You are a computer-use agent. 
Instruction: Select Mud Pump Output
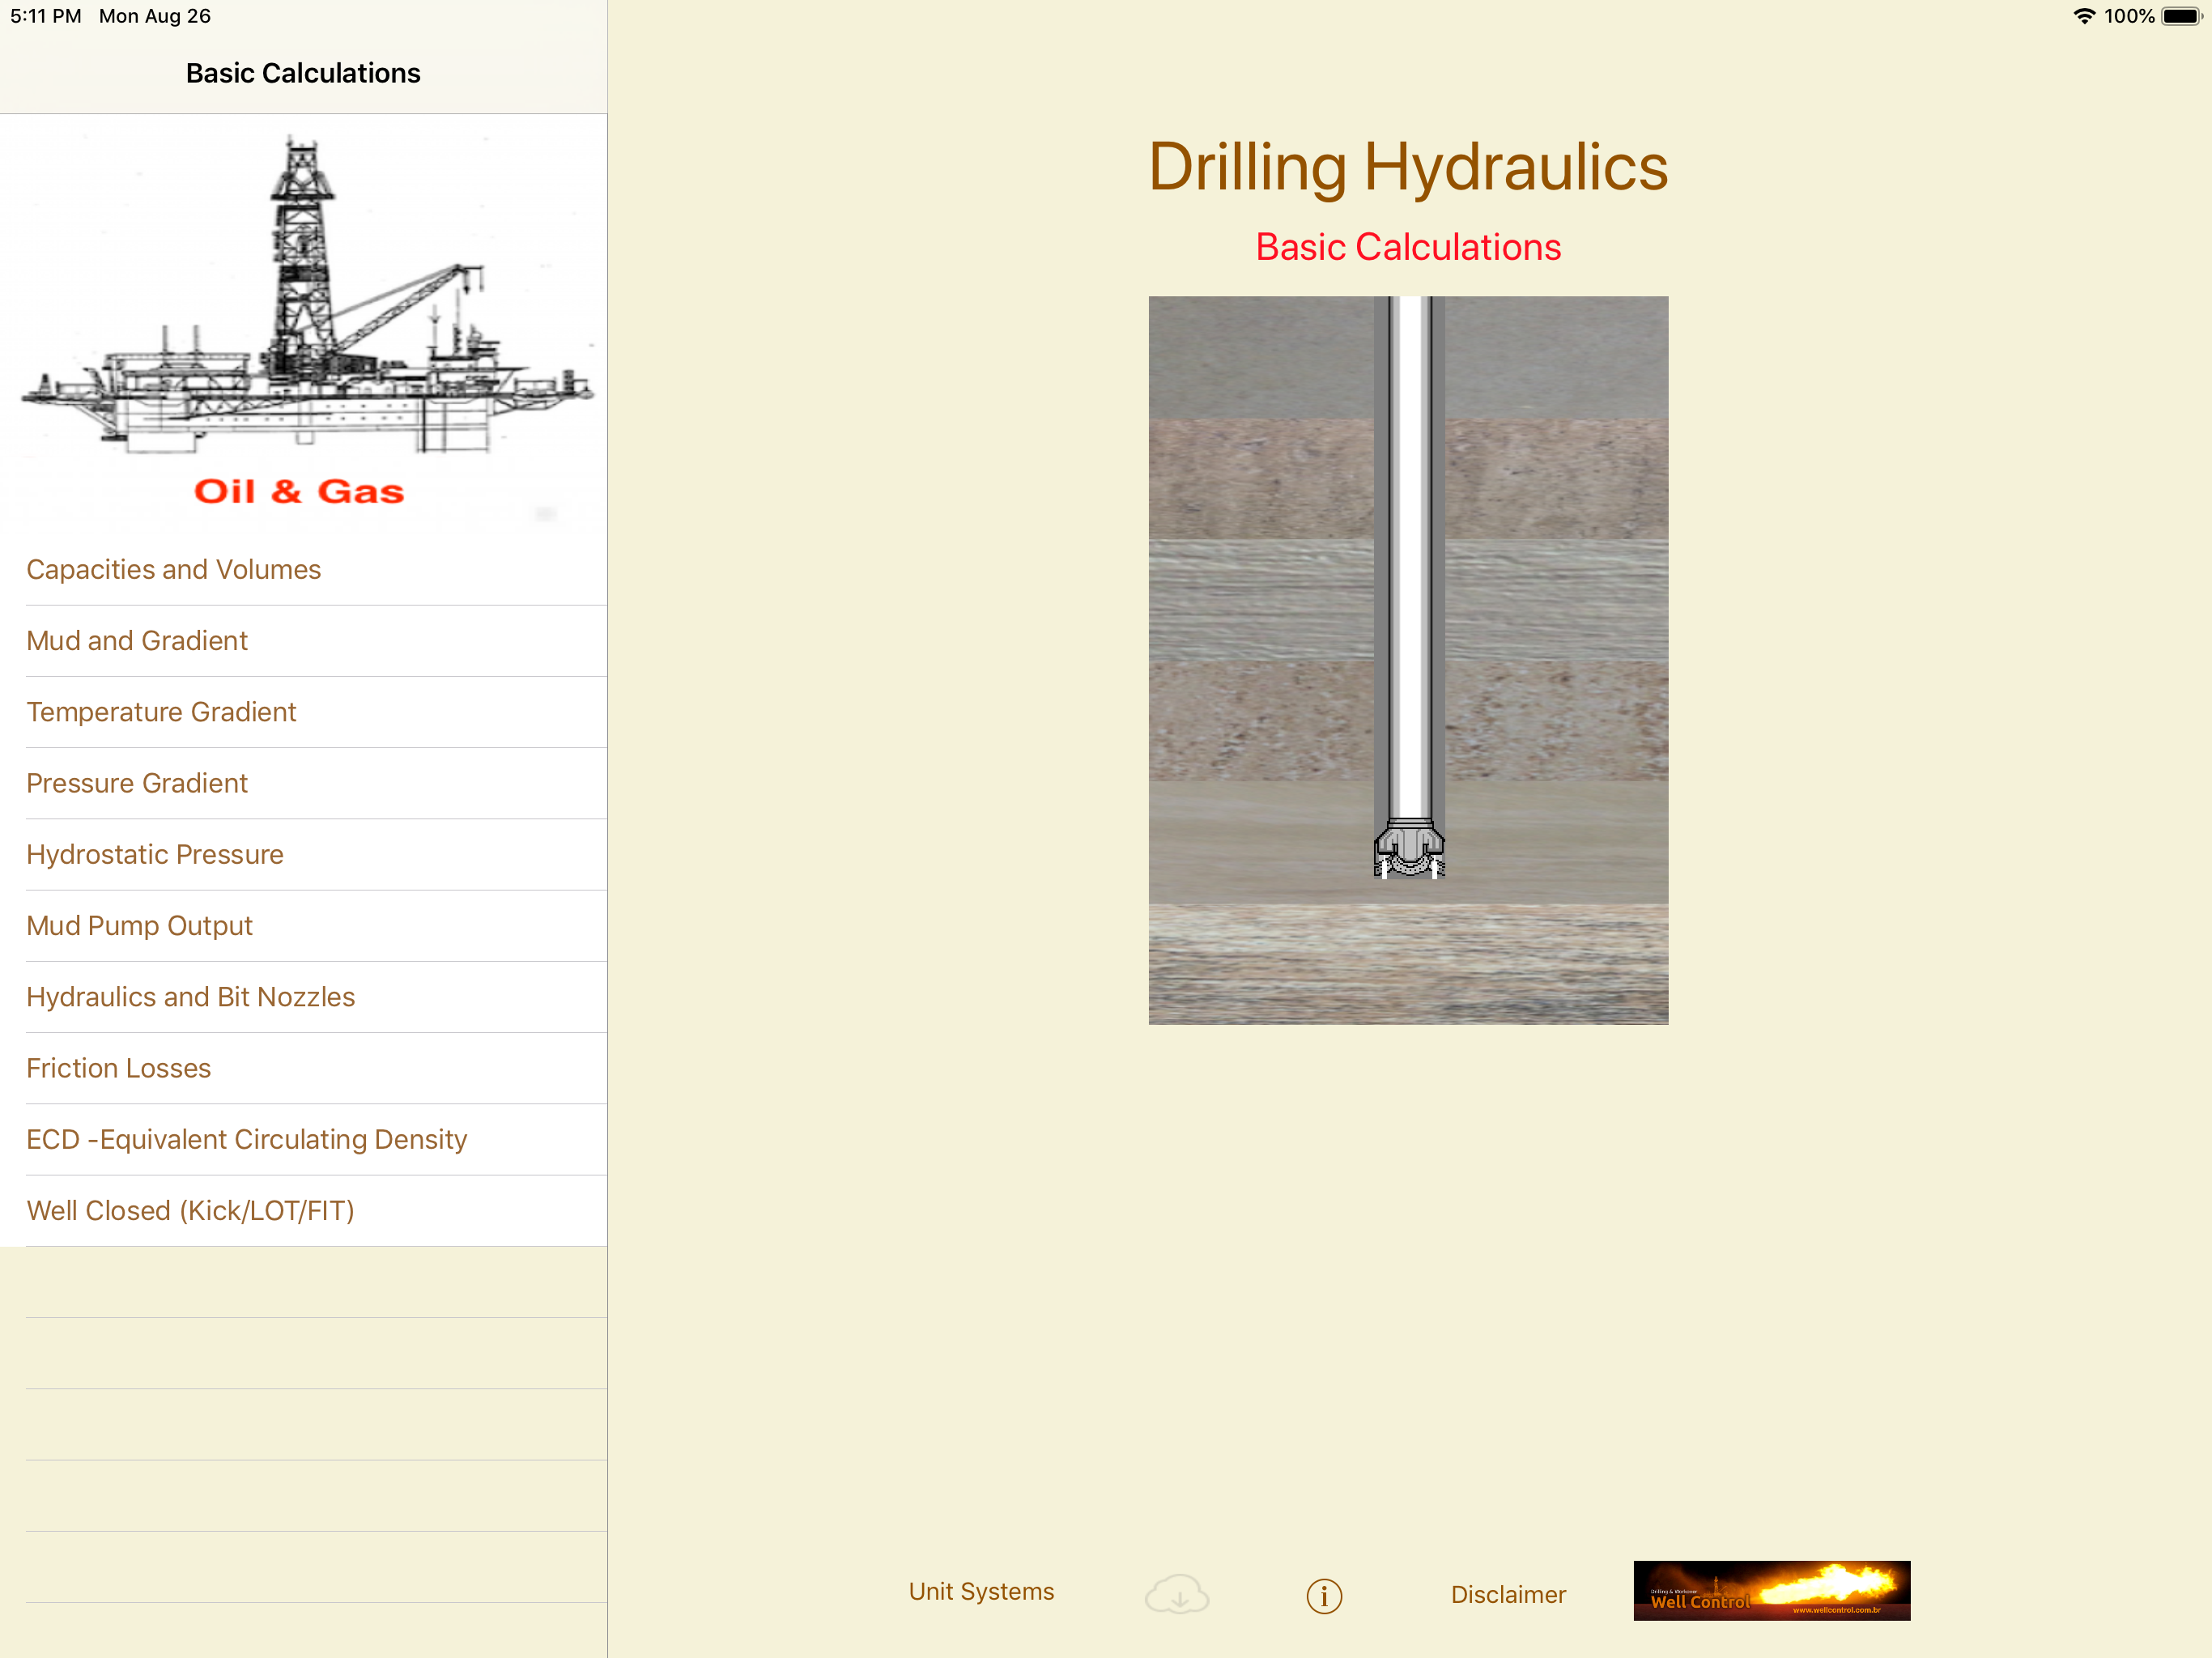(139, 925)
